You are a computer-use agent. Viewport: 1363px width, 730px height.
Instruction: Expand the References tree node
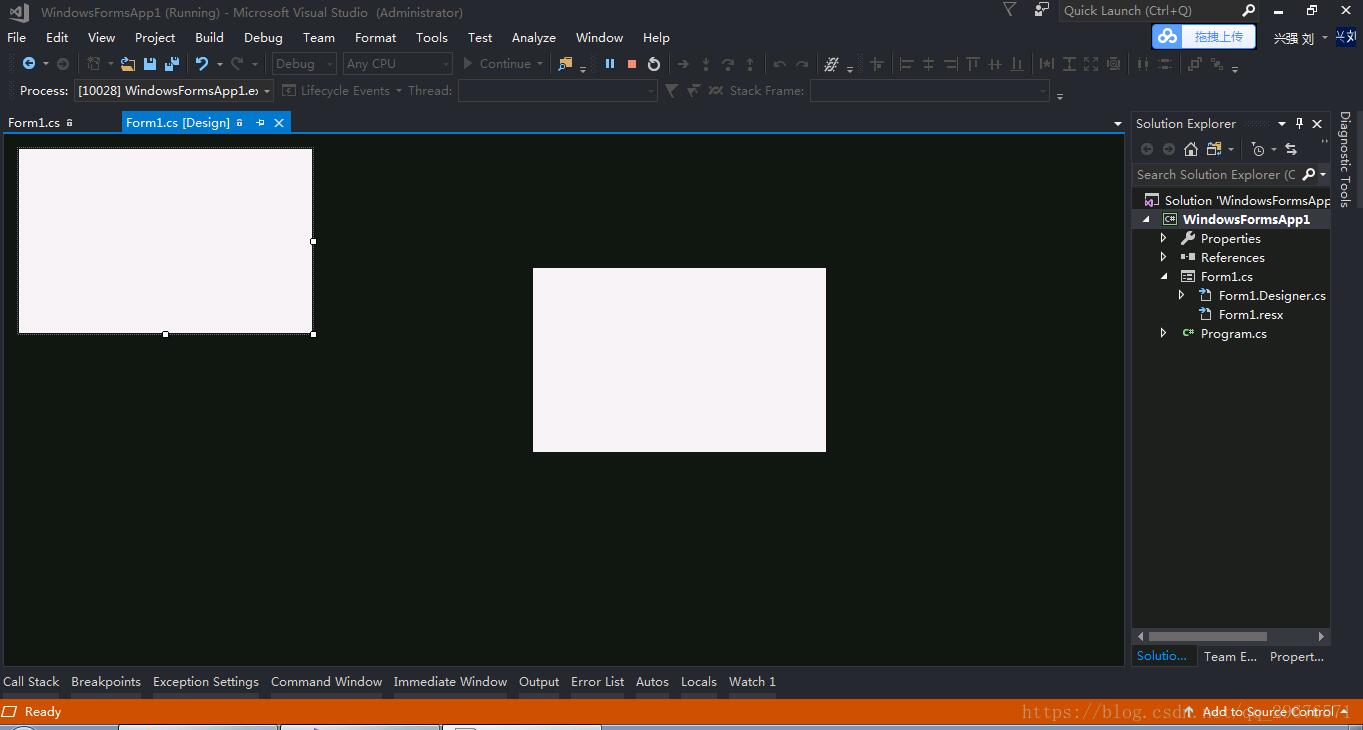1163,257
